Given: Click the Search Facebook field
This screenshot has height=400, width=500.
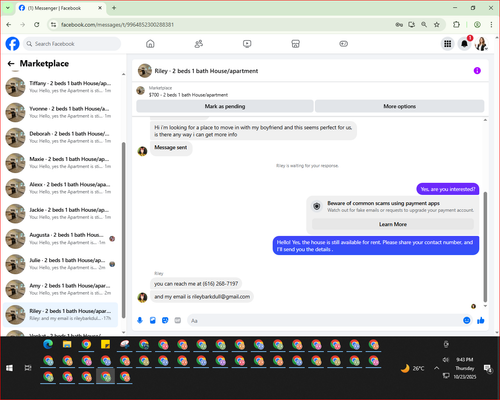Looking at the screenshot, I should click(x=72, y=44).
